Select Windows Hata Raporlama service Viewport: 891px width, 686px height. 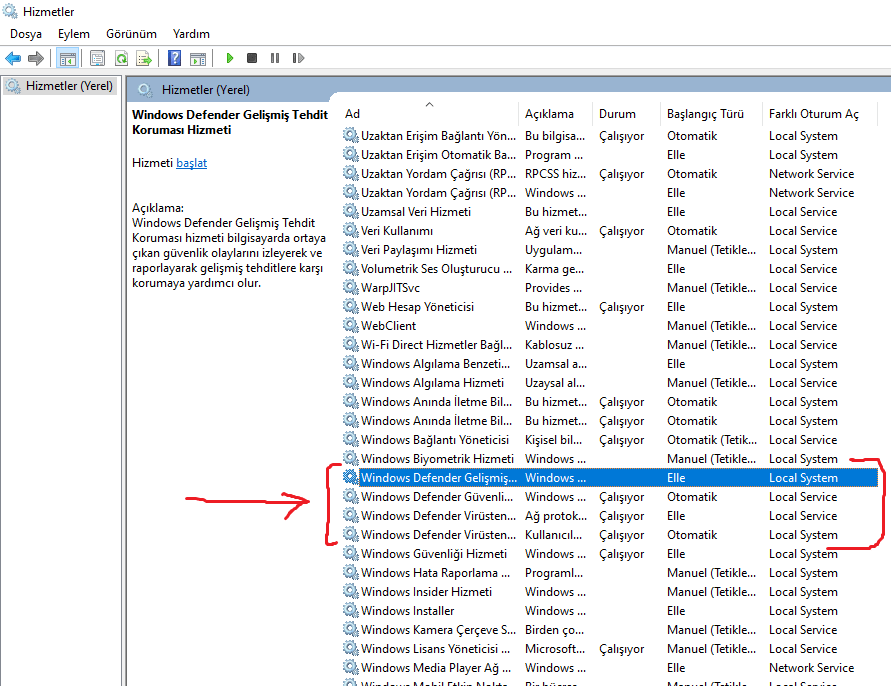tap(435, 573)
